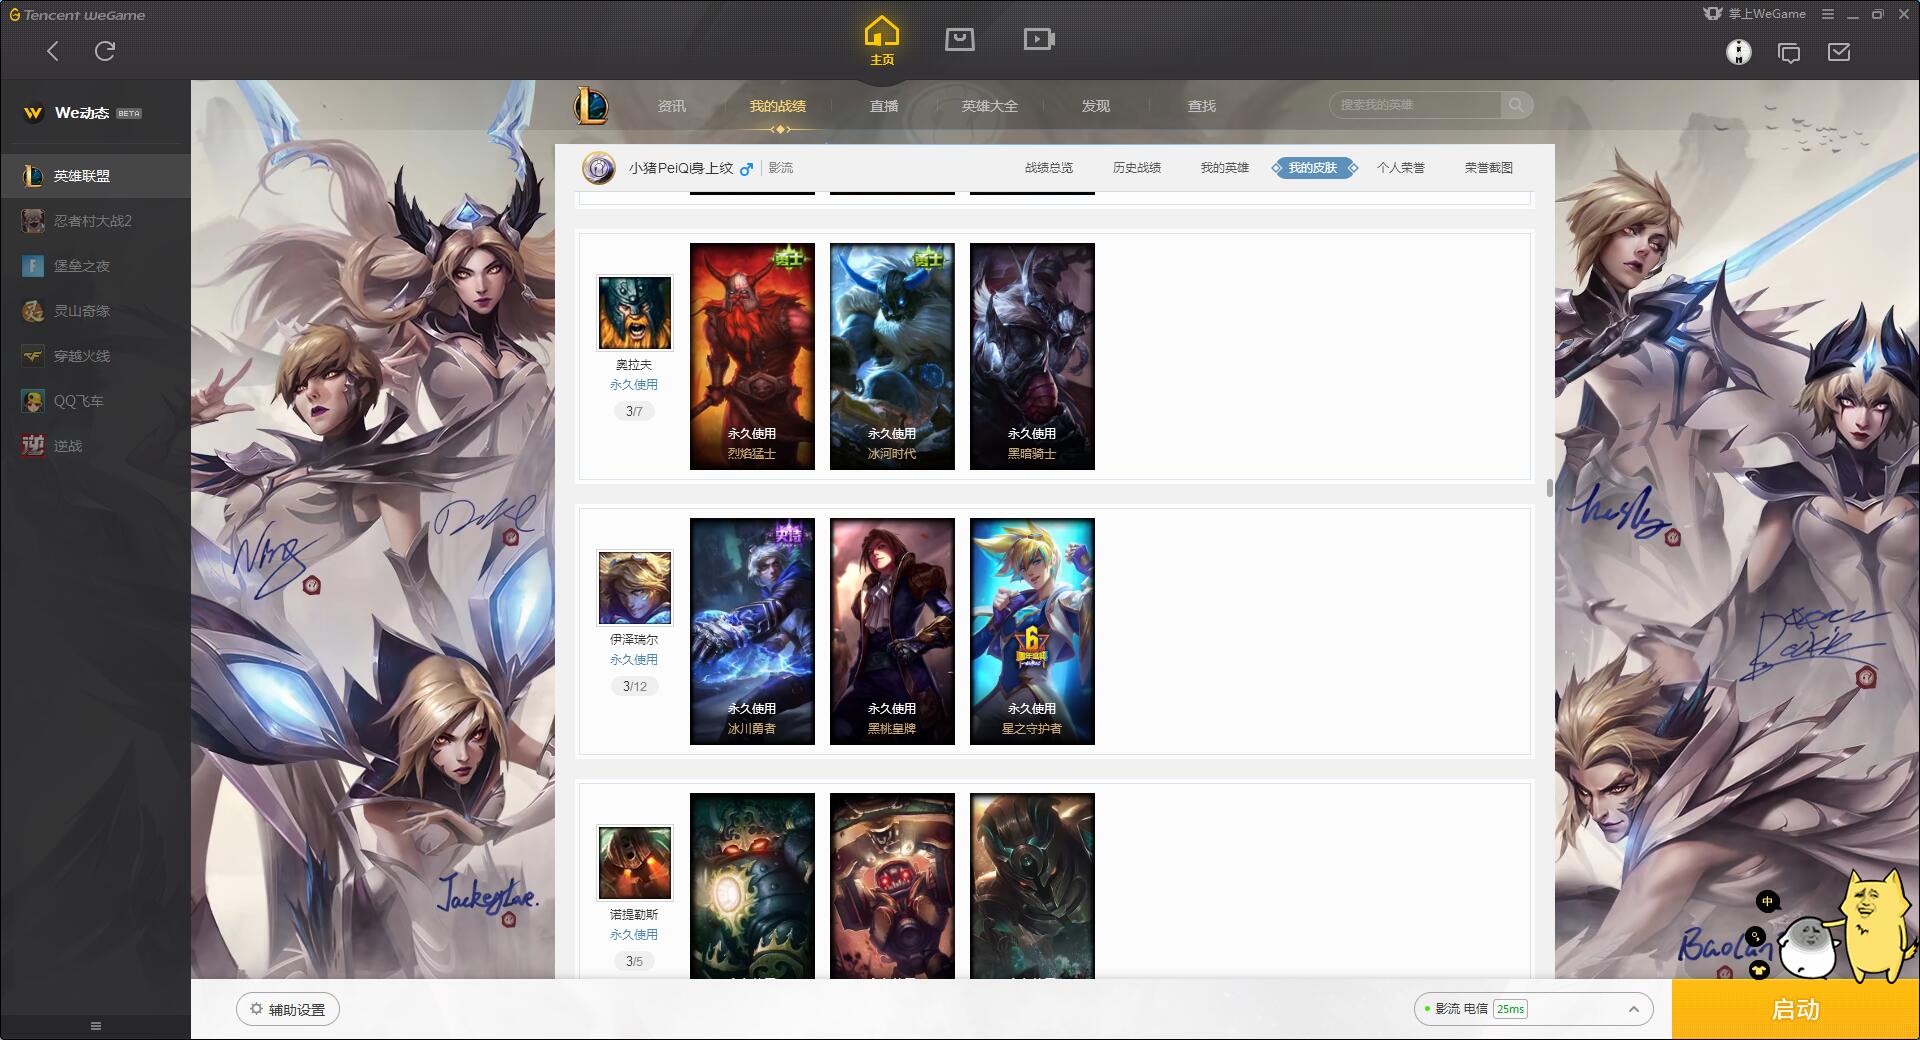Open the user avatar icon
Viewport: 1920px width, 1040px height.
coord(1739,52)
